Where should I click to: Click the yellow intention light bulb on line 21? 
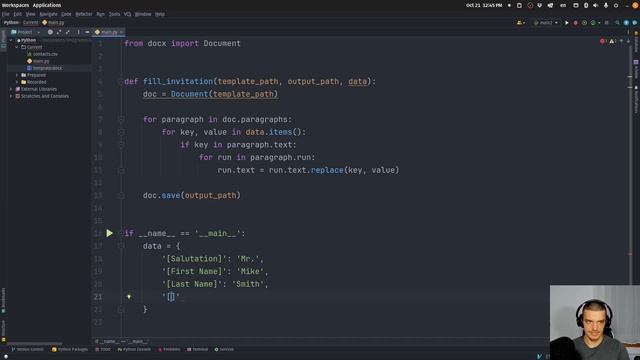pos(129,296)
